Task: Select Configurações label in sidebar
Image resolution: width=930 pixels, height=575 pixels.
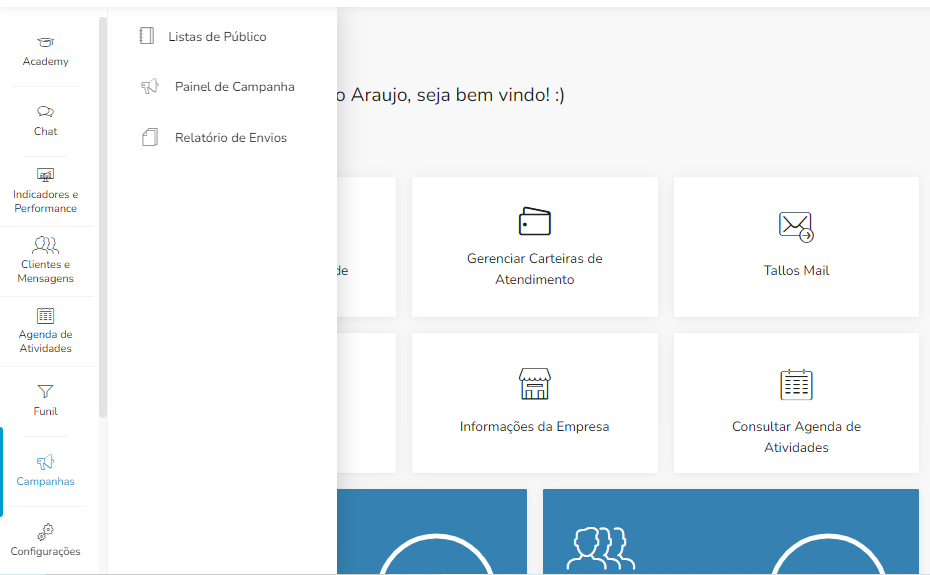Action: pyautogui.click(x=46, y=551)
